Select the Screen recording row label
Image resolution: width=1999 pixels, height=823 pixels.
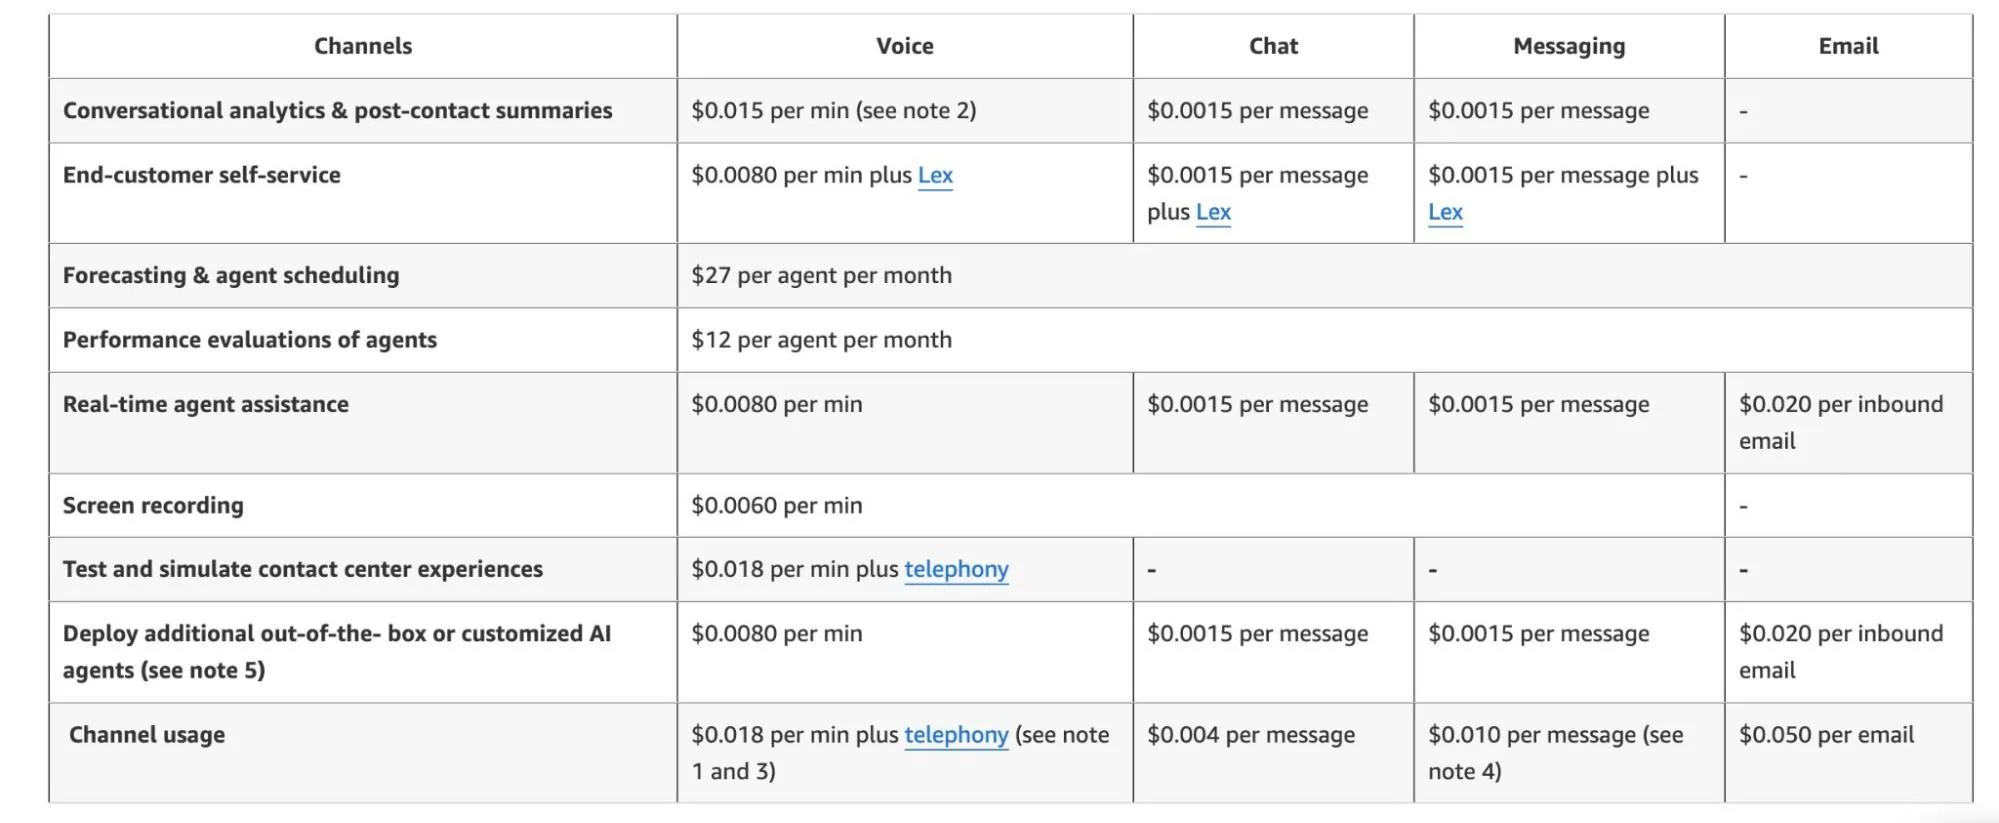[x=153, y=506]
